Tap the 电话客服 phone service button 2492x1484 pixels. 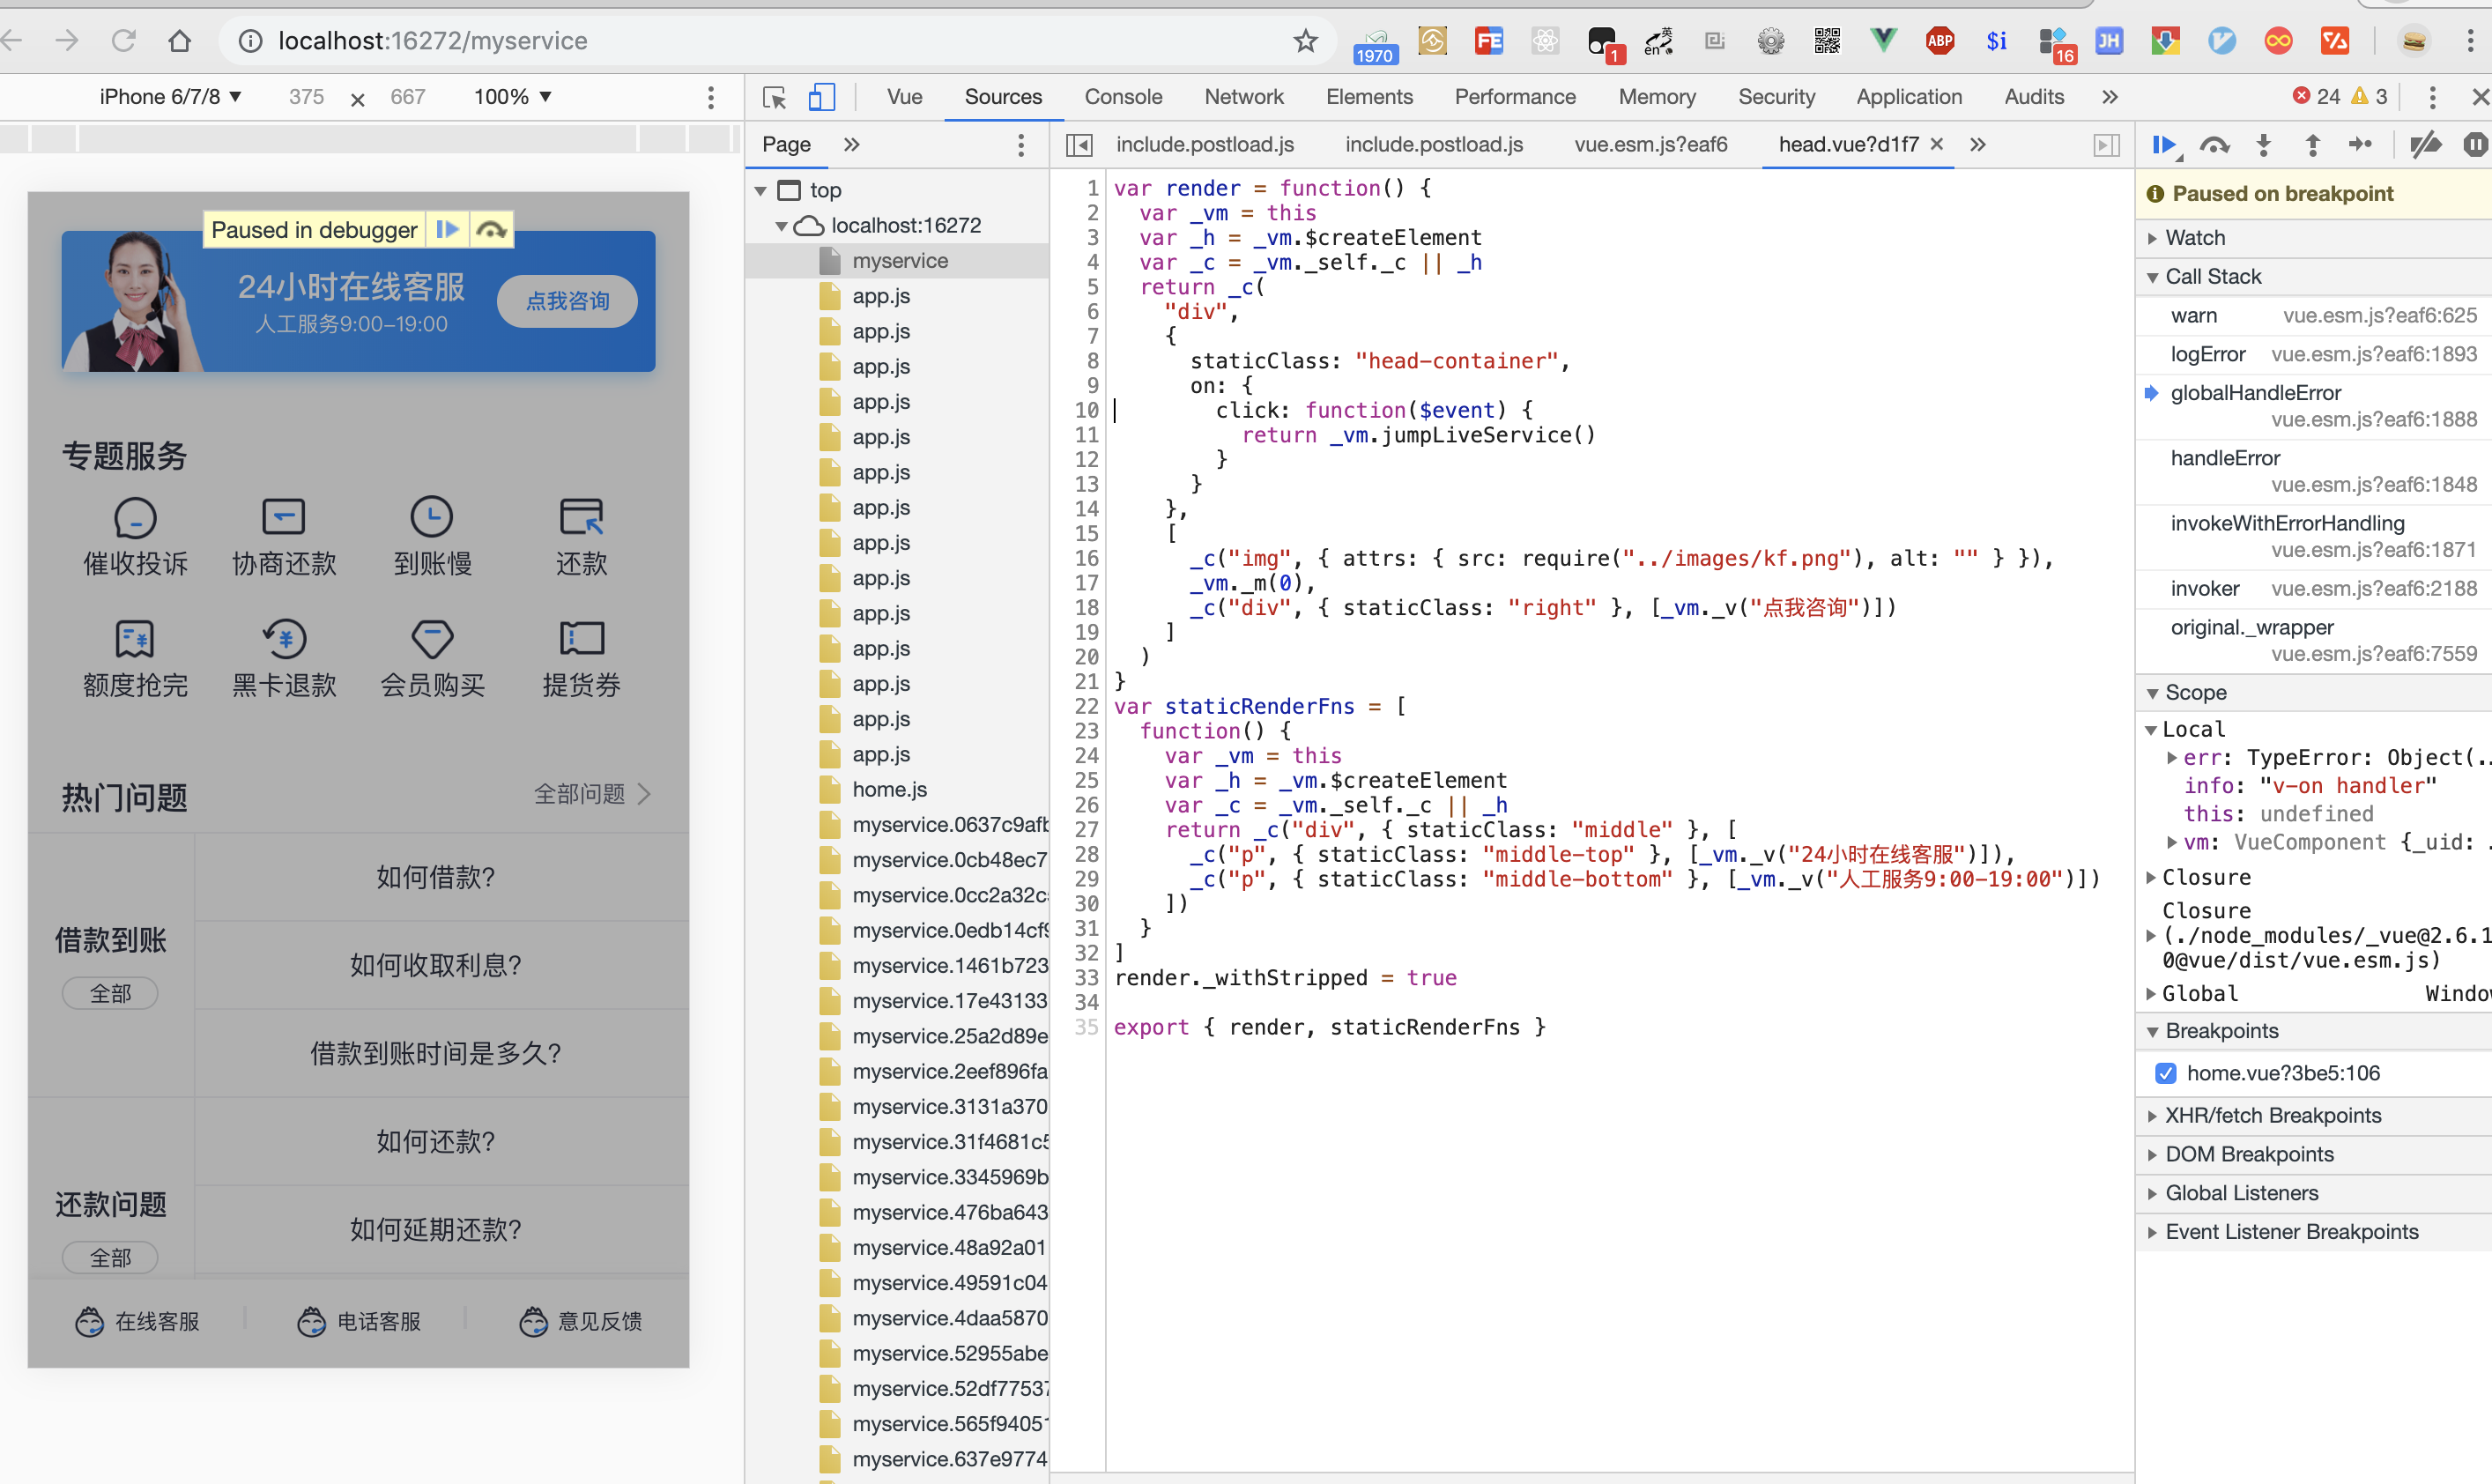pos(359,1322)
